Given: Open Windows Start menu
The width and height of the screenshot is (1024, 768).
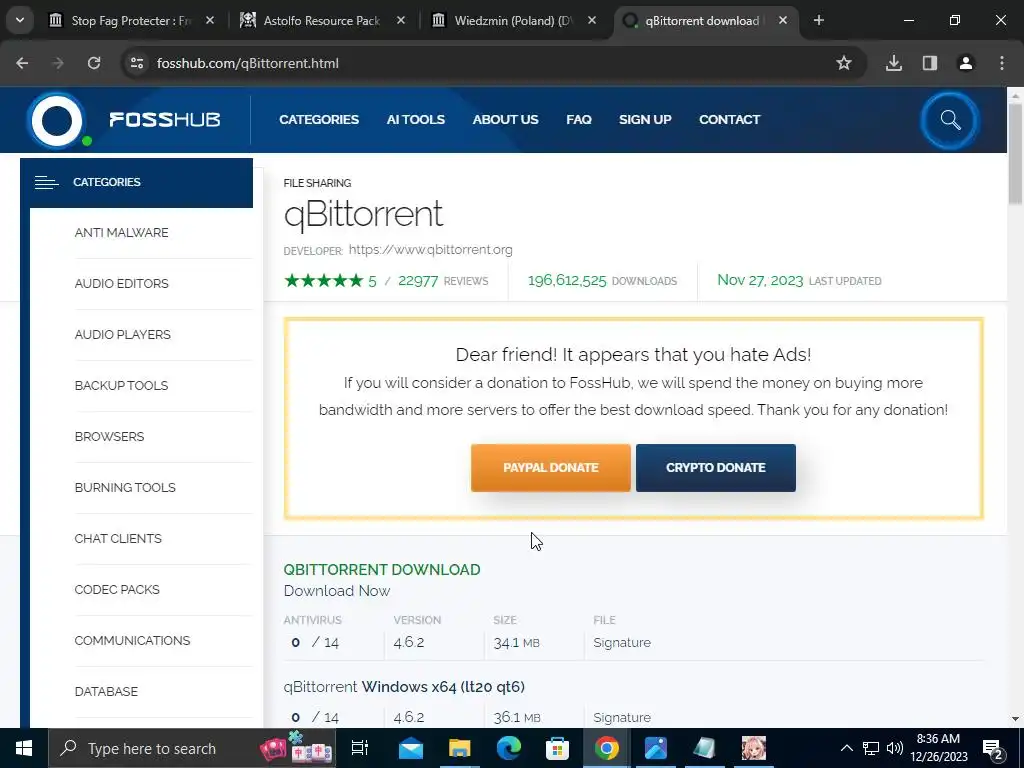Looking at the screenshot, I should 24,748.
